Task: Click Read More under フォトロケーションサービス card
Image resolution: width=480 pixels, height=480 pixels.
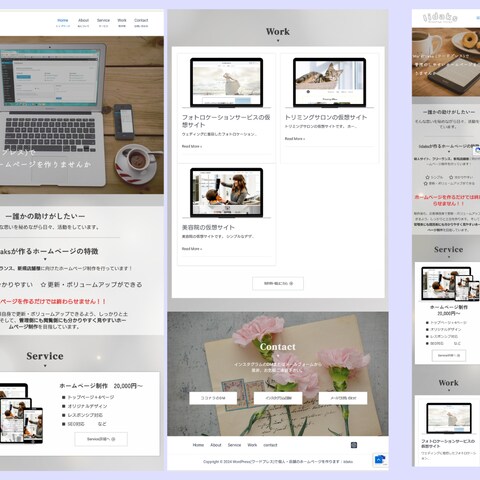Action: click(192, 146)
